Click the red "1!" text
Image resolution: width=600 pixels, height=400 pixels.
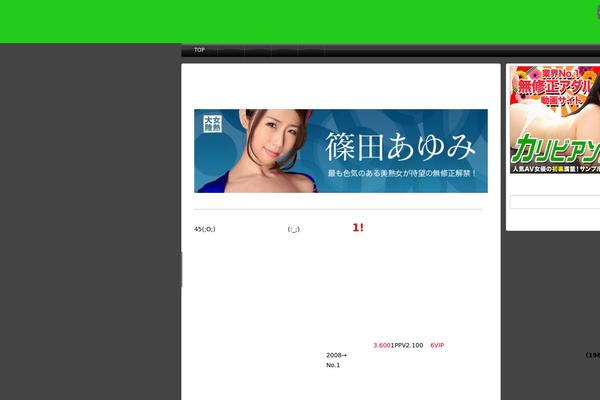tap(357, 228)
